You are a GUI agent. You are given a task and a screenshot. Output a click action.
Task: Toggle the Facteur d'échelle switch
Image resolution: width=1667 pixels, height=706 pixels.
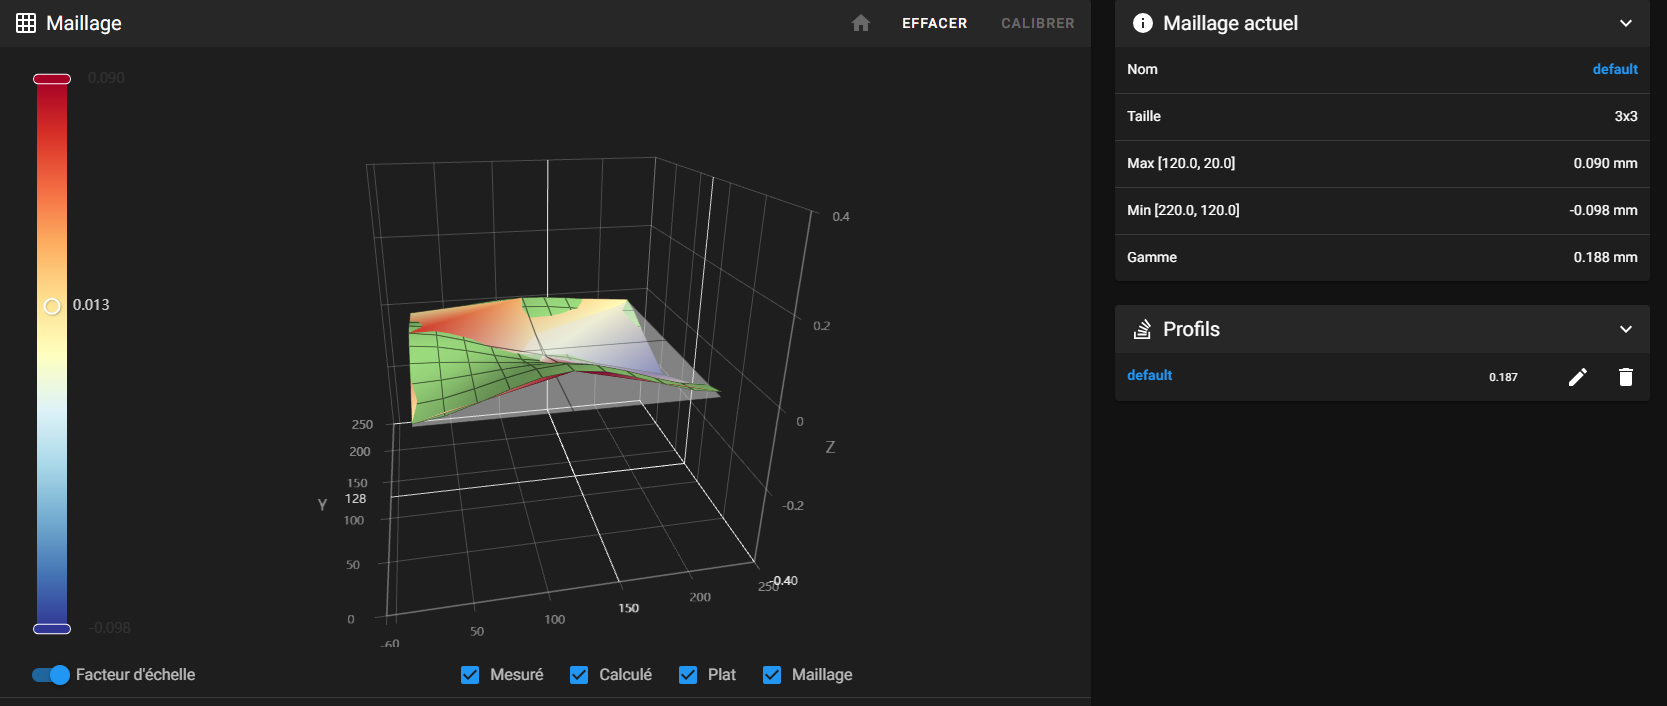[x=51, y=675]
